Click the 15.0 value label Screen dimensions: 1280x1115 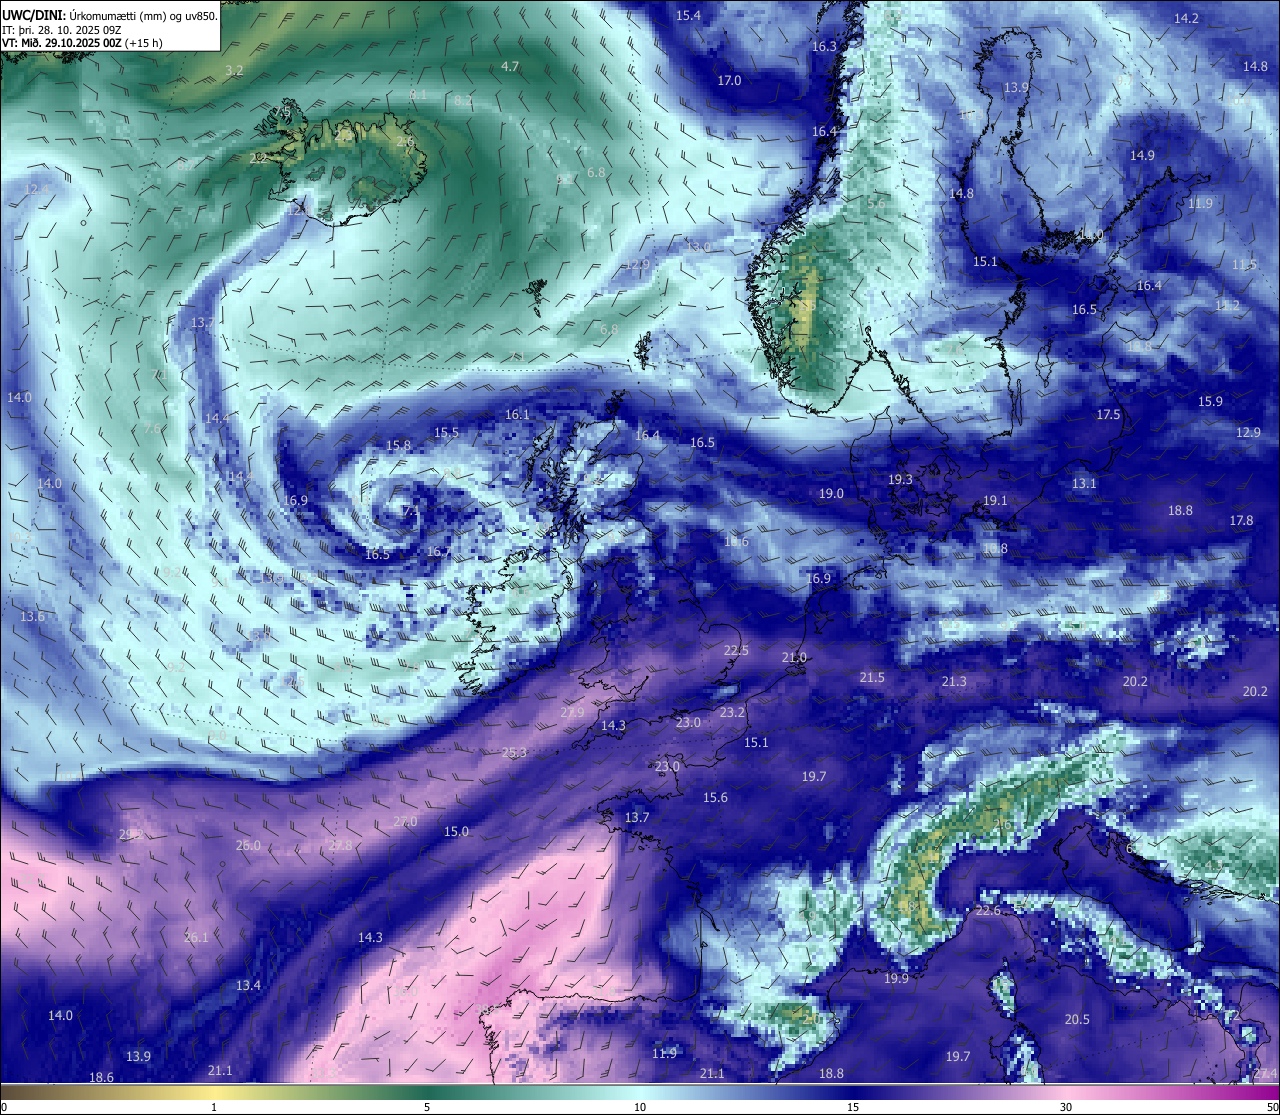[x=456, y=831]
